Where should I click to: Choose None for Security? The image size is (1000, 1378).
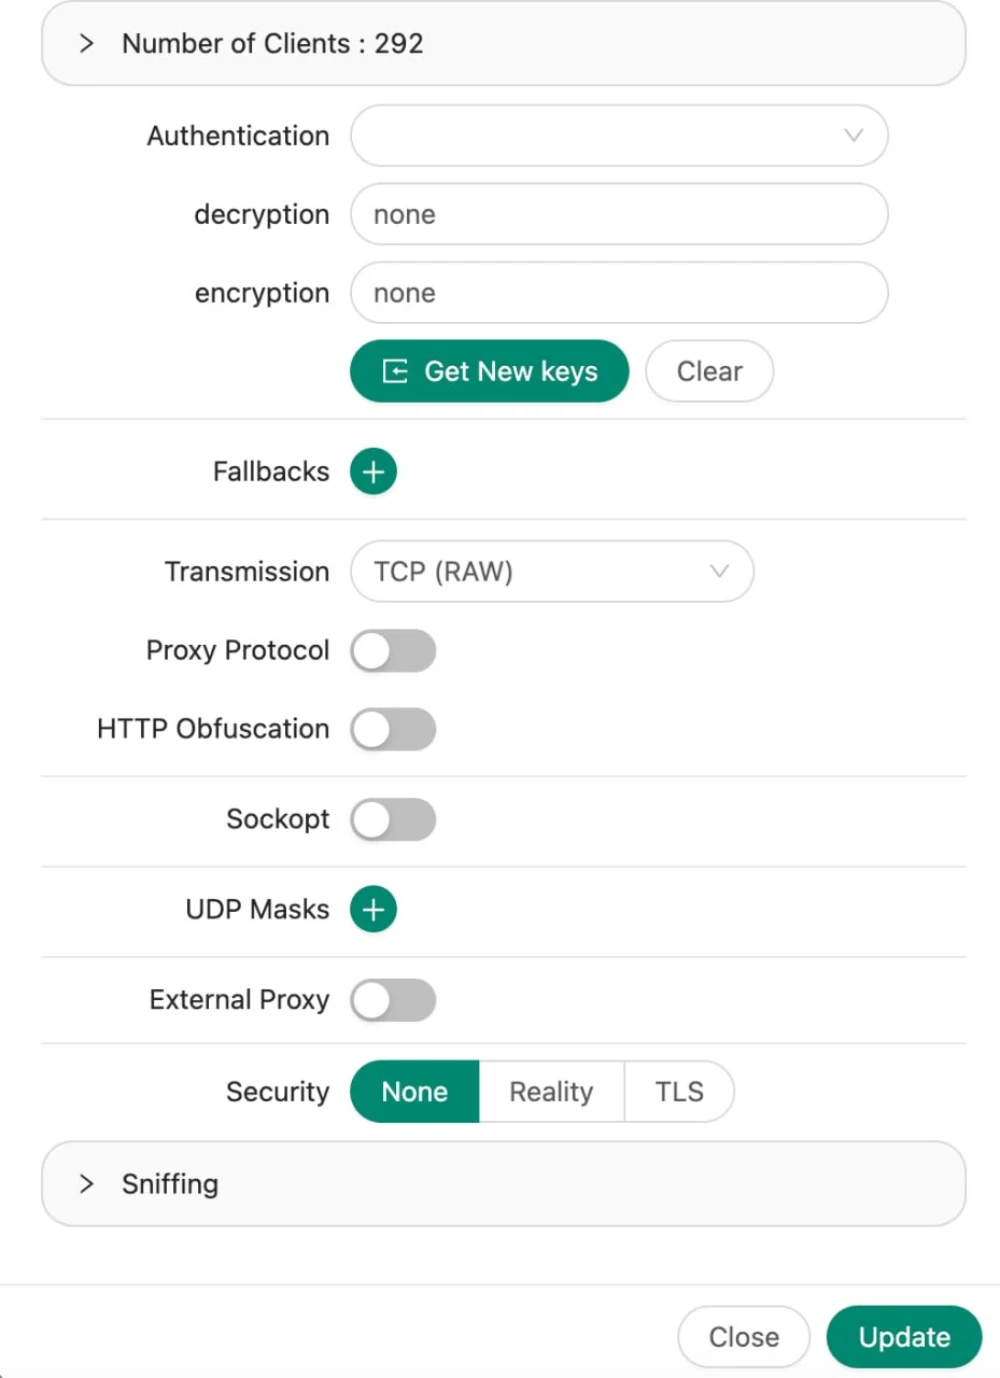click(x=415, y=1092)
